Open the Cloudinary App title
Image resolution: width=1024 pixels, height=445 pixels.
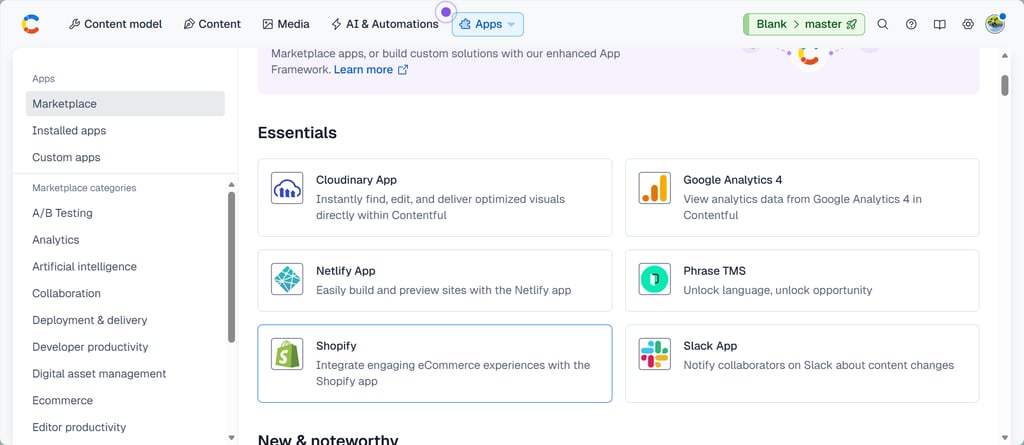point(356,180)
